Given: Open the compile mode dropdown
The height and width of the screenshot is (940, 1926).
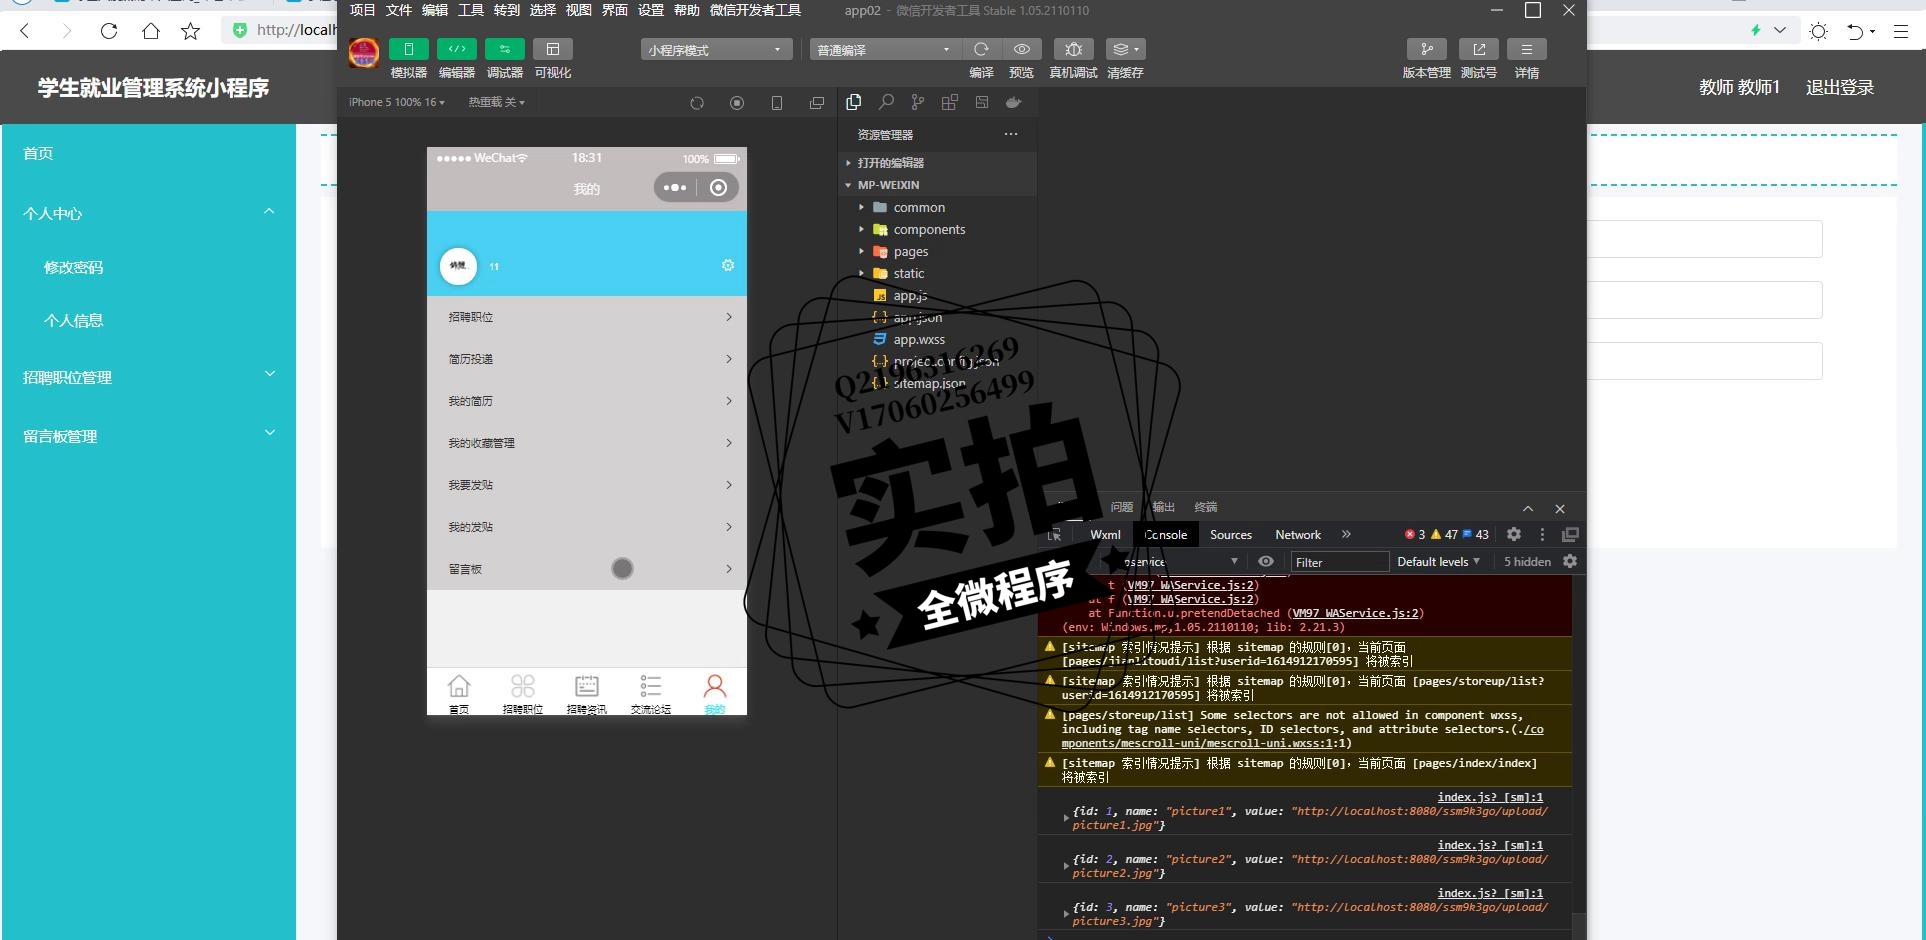Looking at the screenshot, I should pos(885,49).
